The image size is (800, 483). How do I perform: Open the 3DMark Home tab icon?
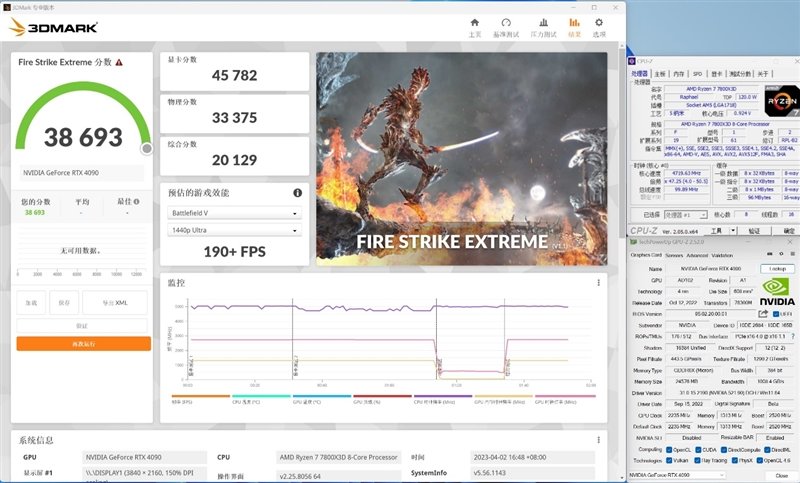click(474, 22)
